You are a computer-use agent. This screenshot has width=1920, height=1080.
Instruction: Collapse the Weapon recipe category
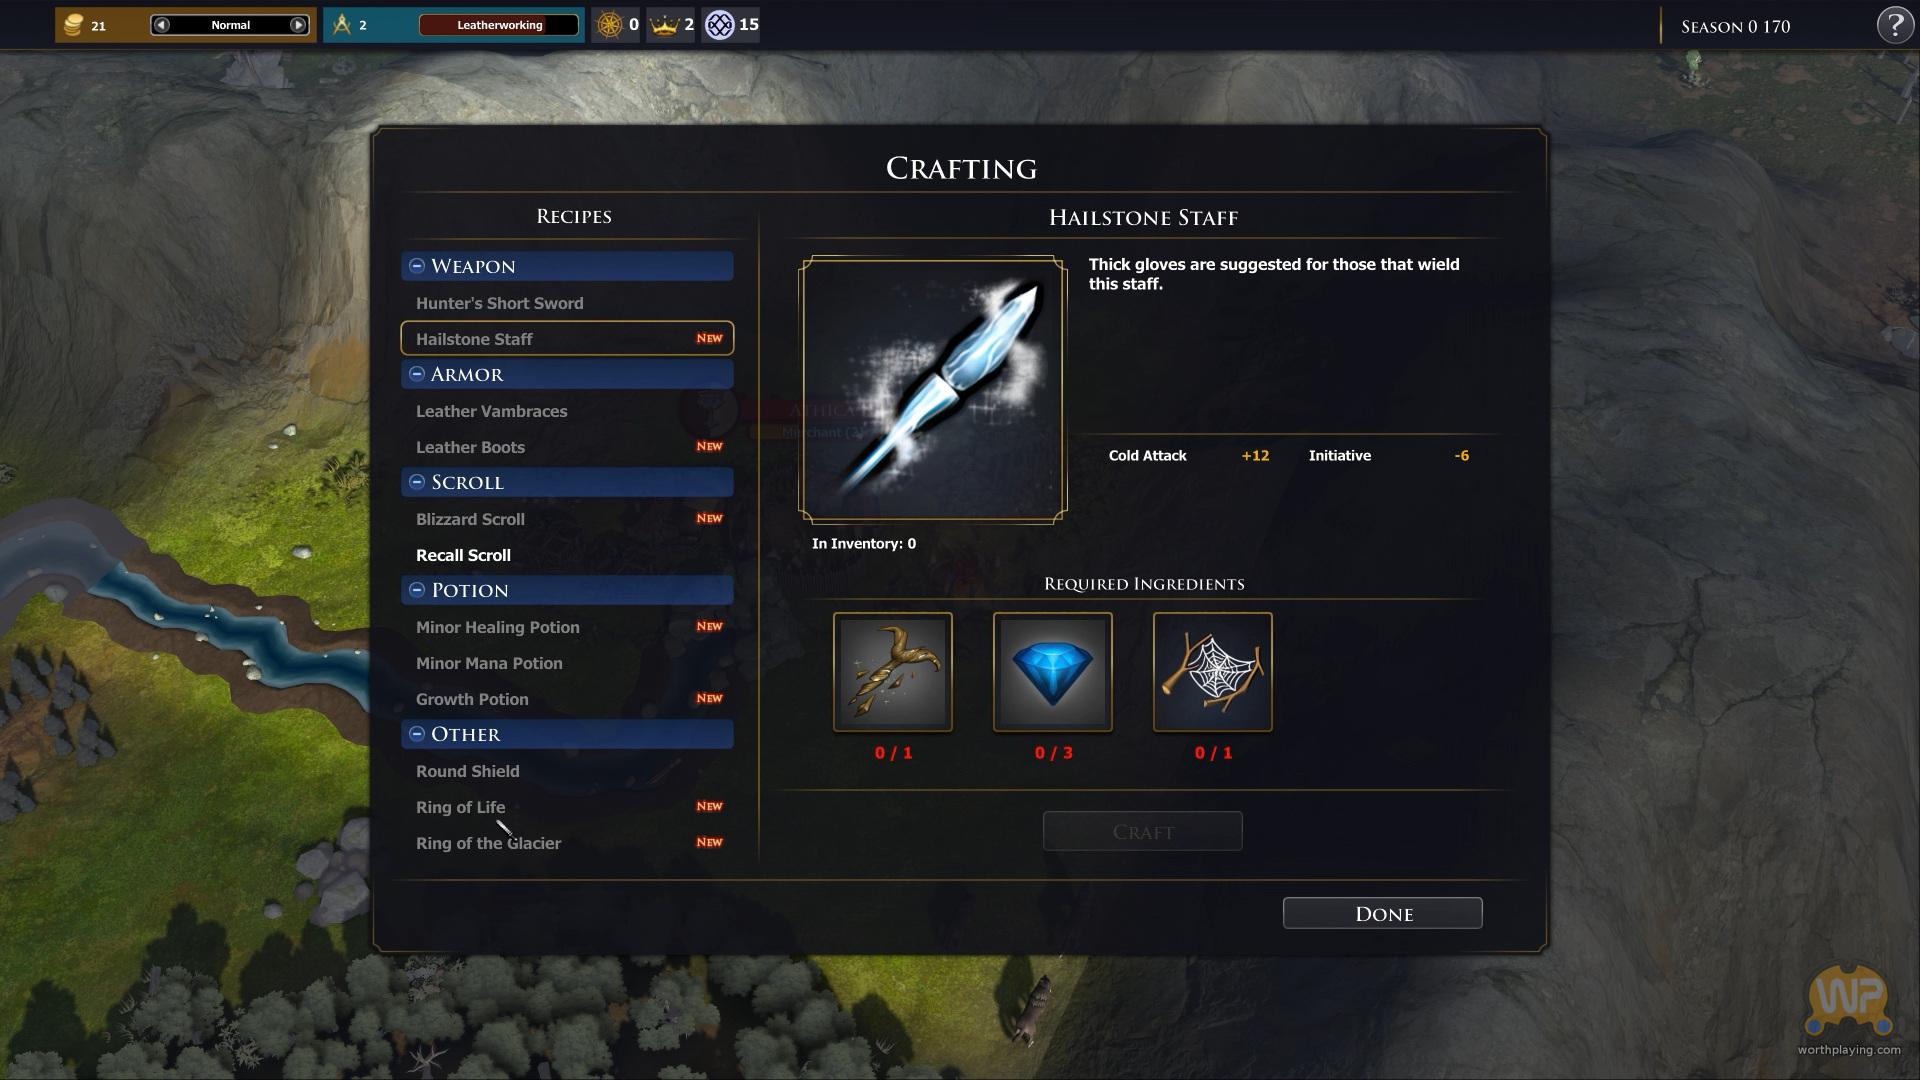[x=417, y=266]
